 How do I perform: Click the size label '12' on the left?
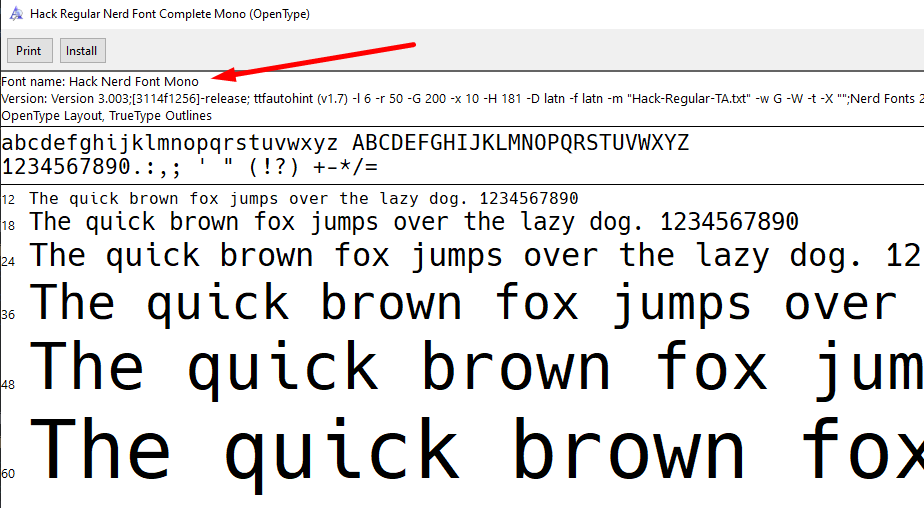click(8, 200)
